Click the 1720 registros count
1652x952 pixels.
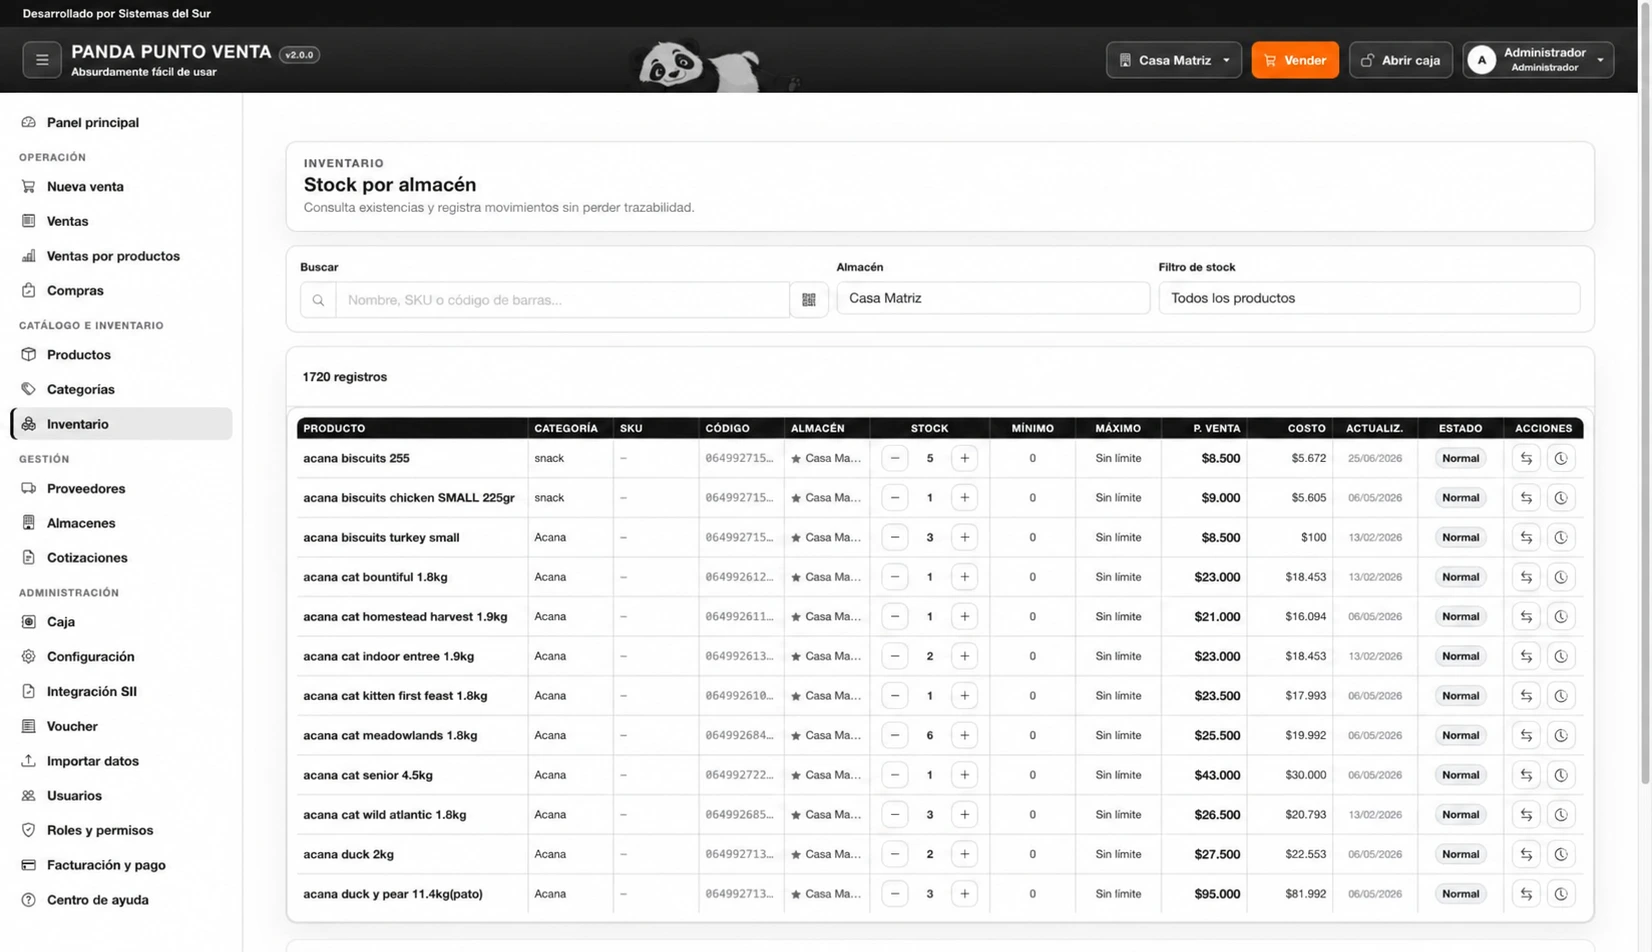345,377
